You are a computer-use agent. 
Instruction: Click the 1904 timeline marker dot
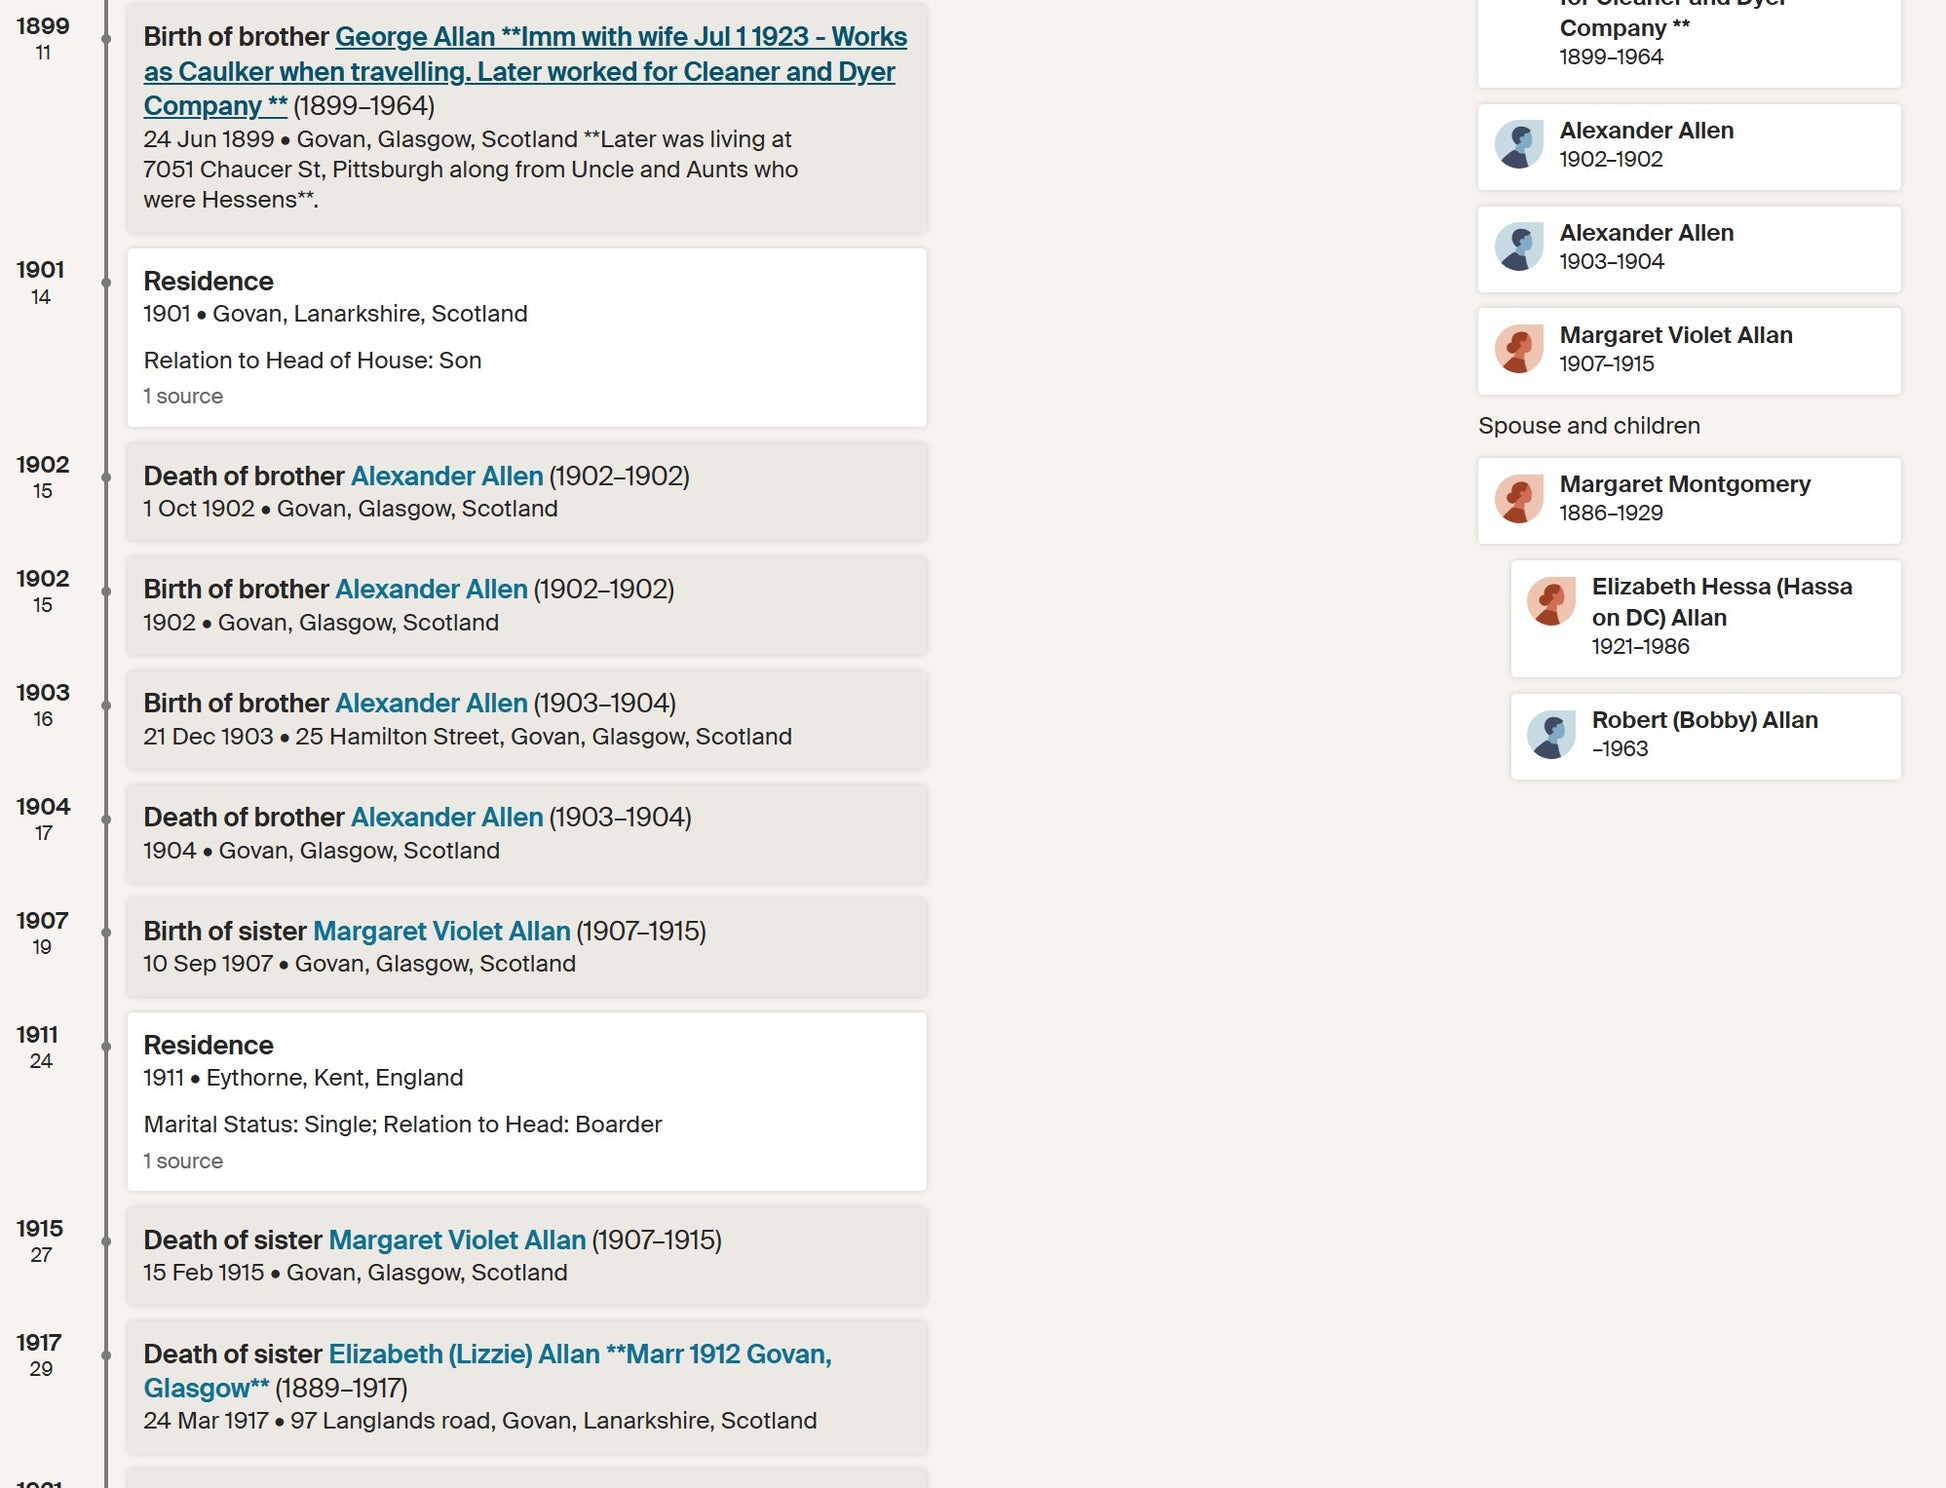pos(106,819)
